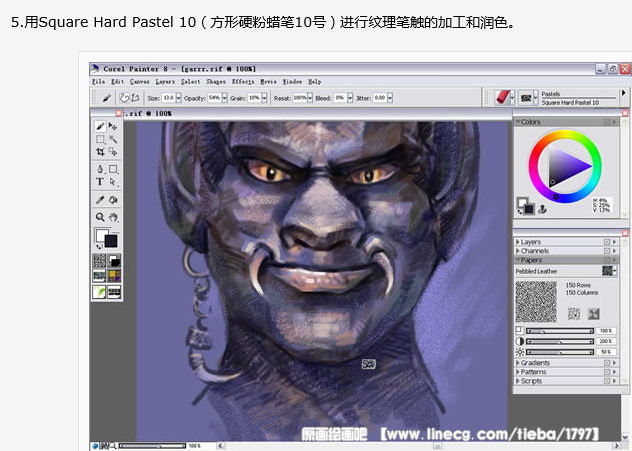Select the Rectangular Shape tool
The height and width of the screenshot is (451, 632).
click(x=113, y=169)
